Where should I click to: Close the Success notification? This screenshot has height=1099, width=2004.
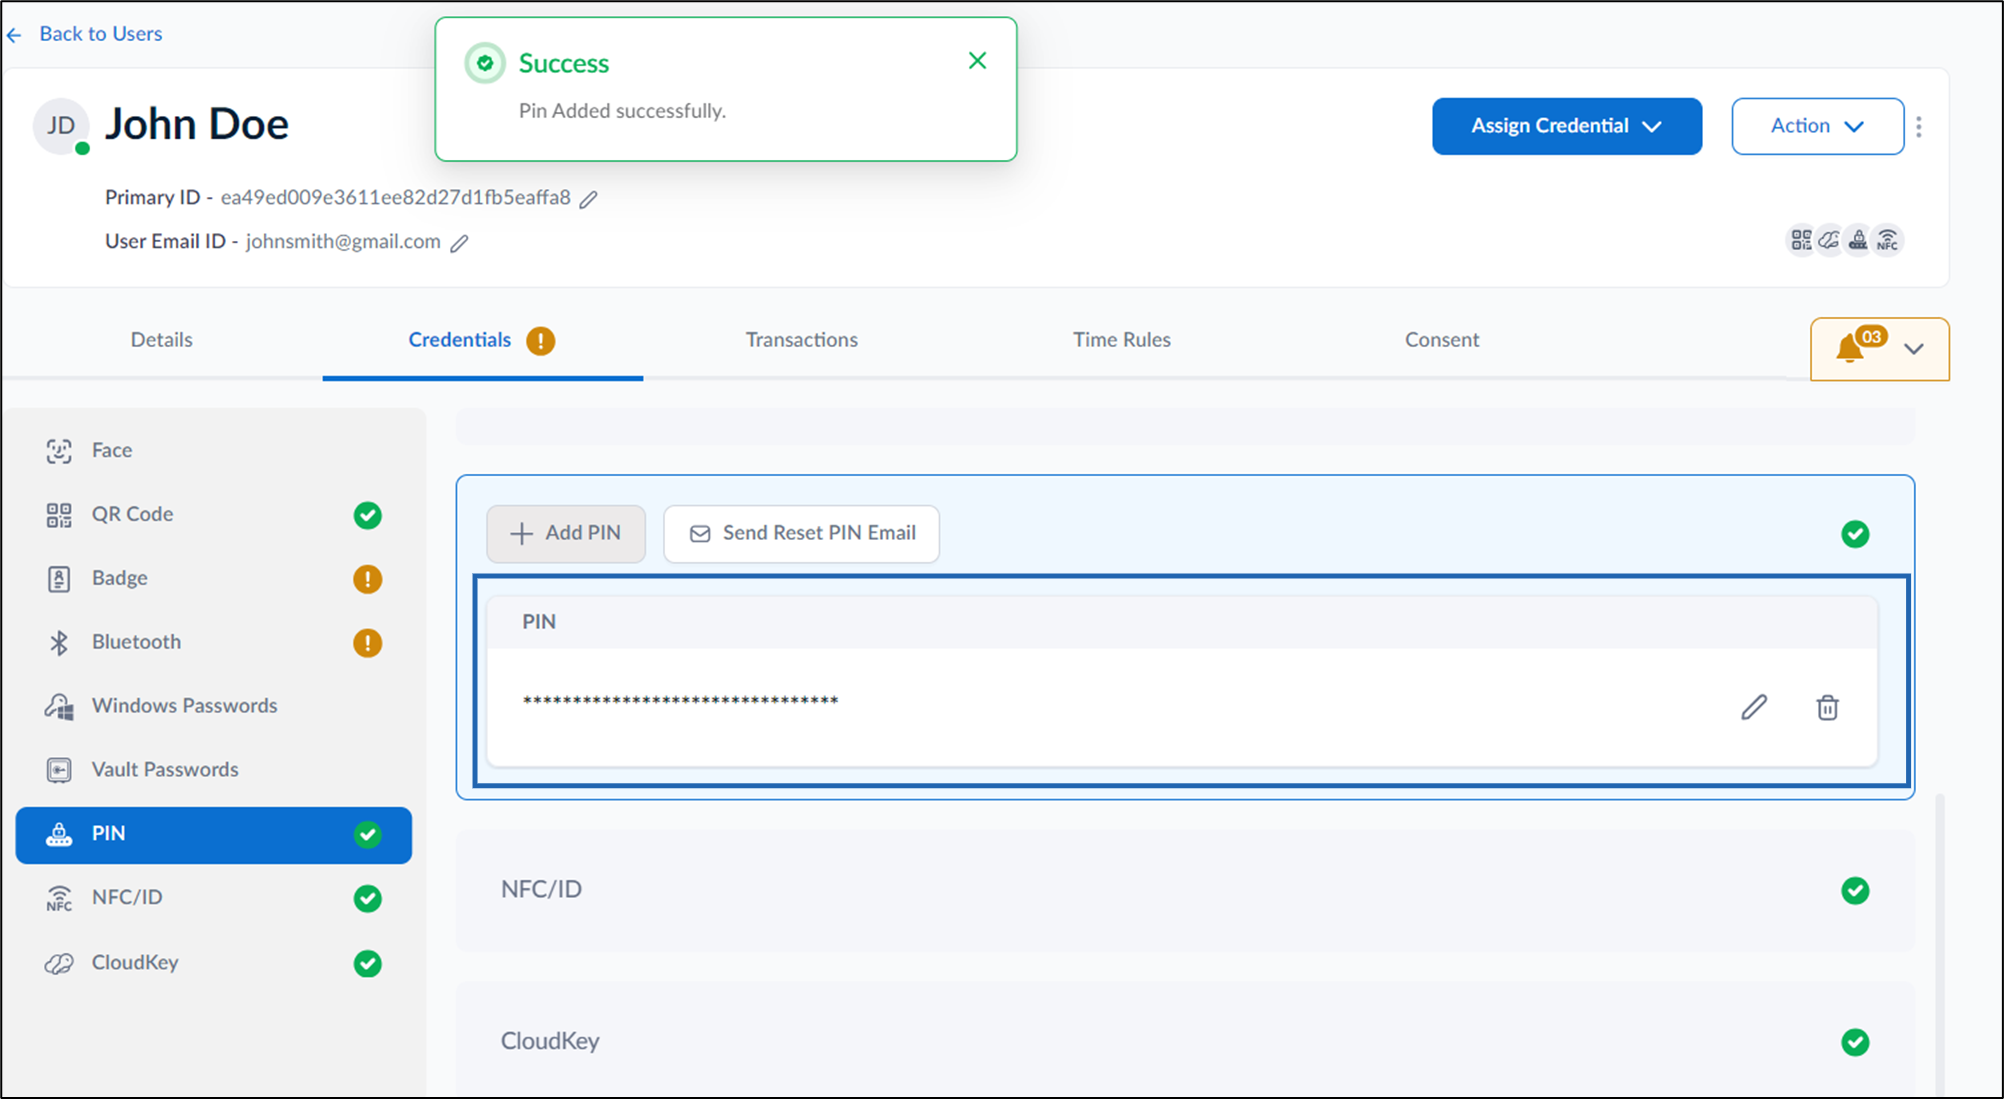tap(978, 61)
